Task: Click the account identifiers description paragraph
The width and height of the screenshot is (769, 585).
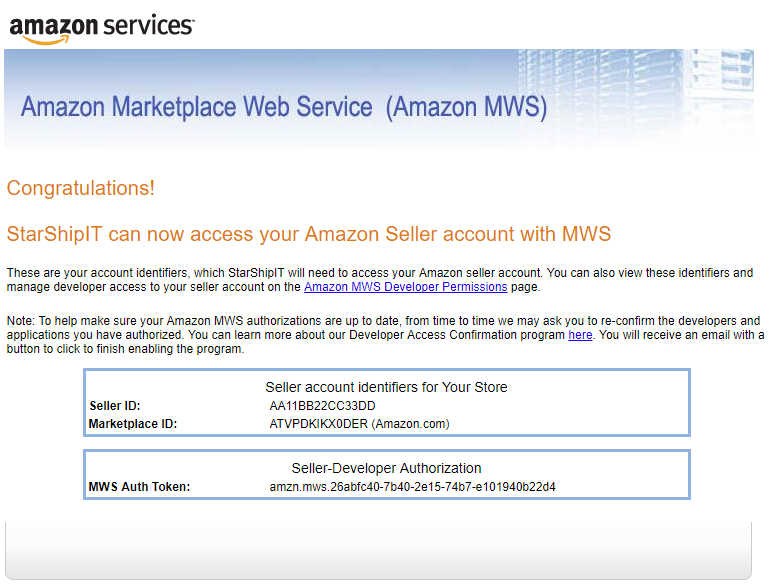Action: [380, 280]
